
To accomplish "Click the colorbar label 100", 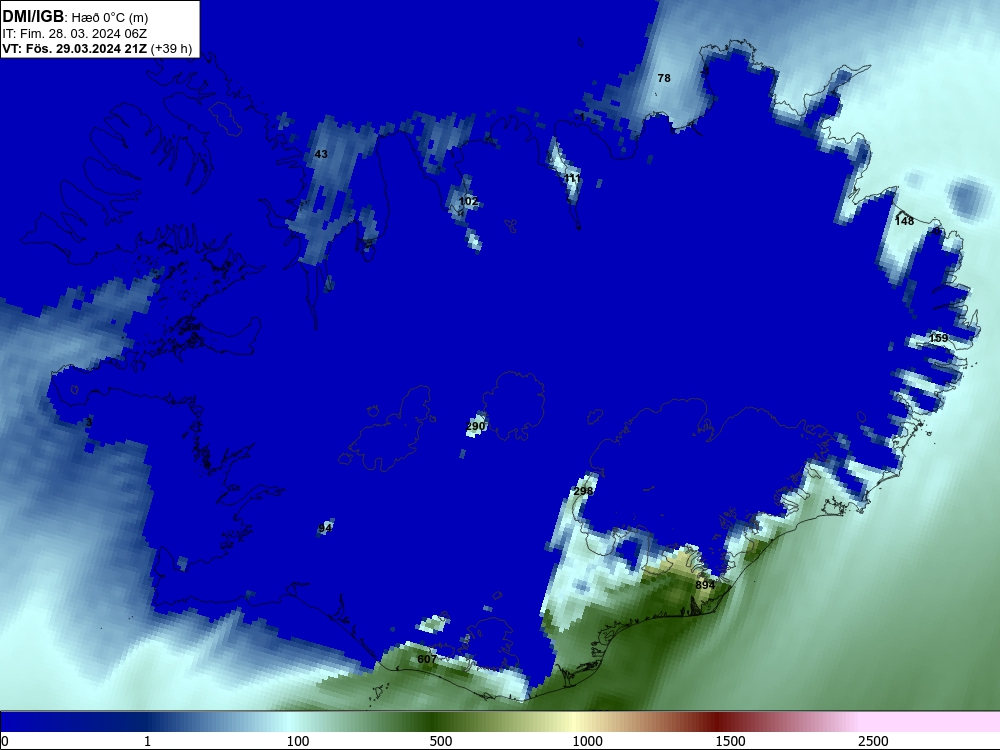I will pyautogui.click(x=298, y=741).
